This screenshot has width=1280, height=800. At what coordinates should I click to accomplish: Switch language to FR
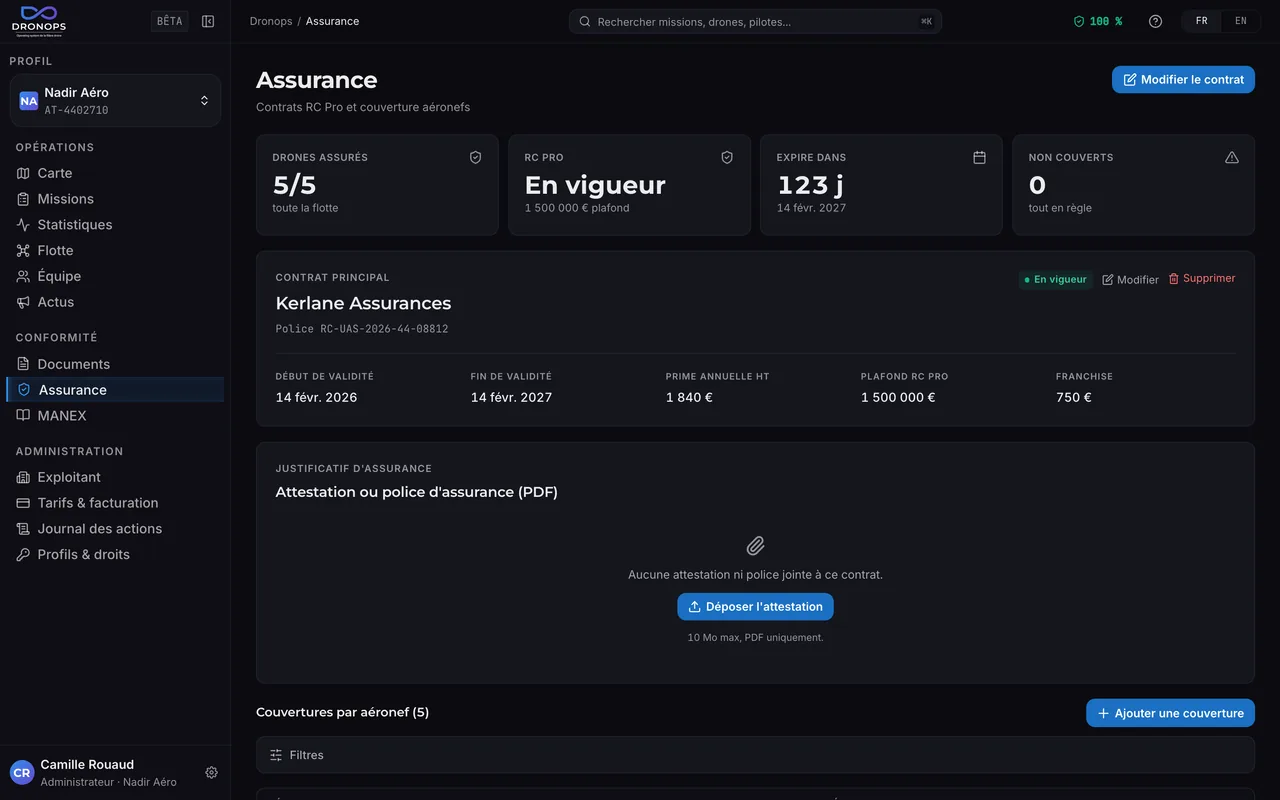pyautogui.click(x=1201, y=21)
